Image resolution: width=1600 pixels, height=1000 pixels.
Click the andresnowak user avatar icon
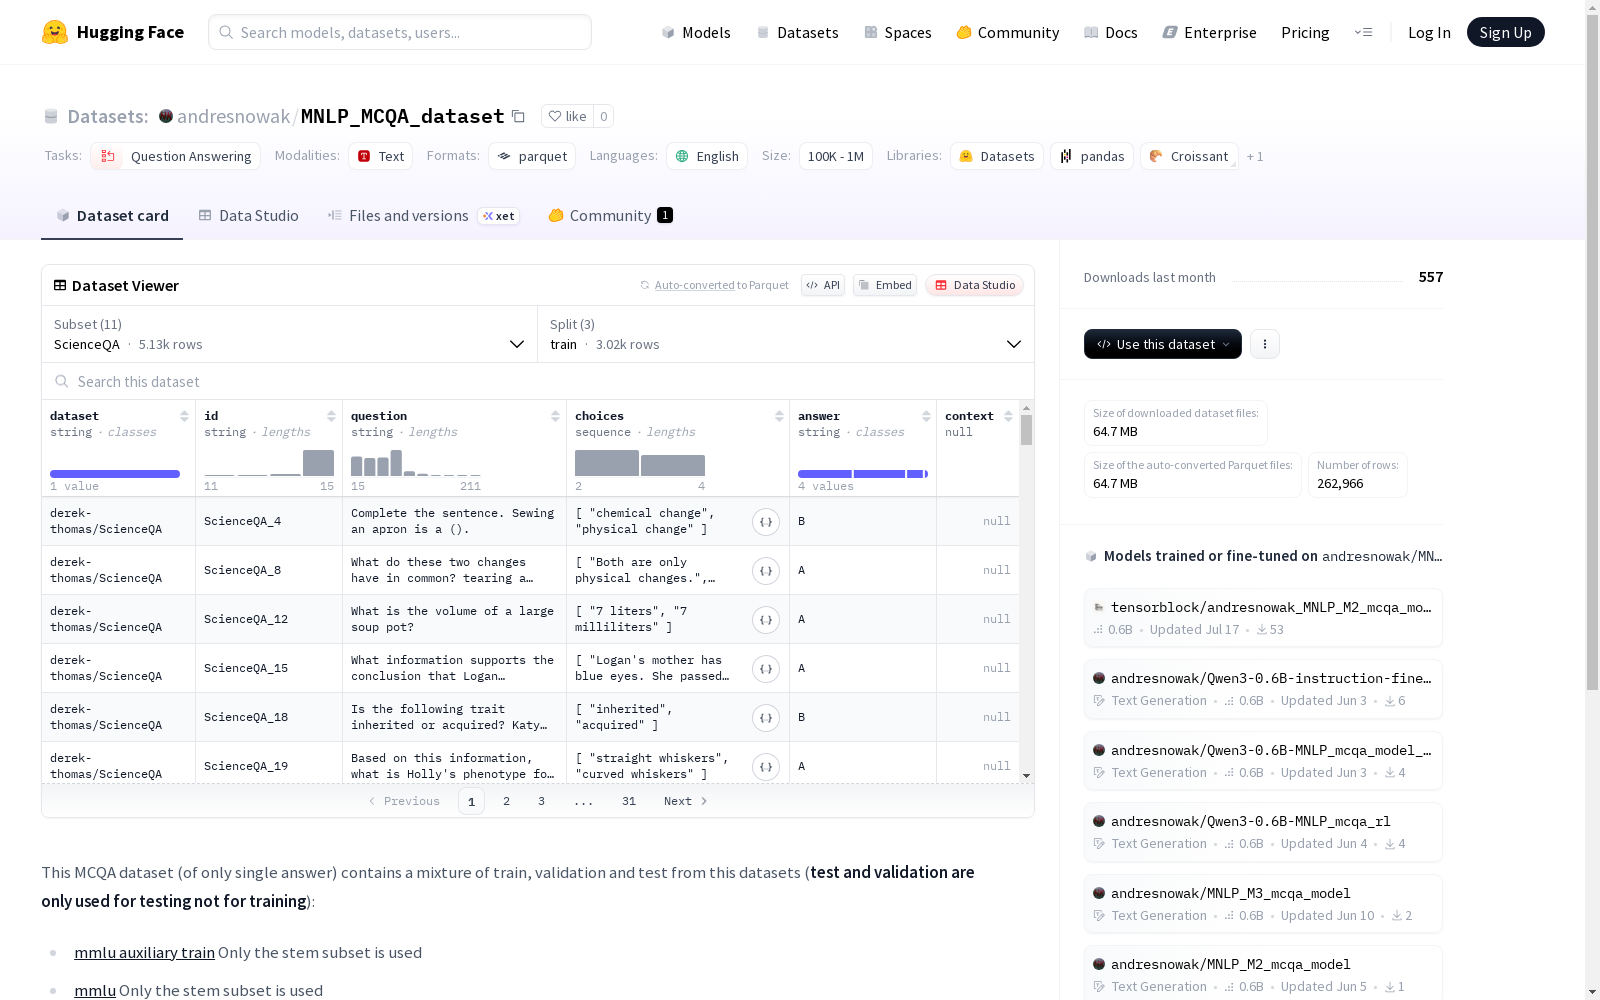pyautogui.click(x=166, y=116)
